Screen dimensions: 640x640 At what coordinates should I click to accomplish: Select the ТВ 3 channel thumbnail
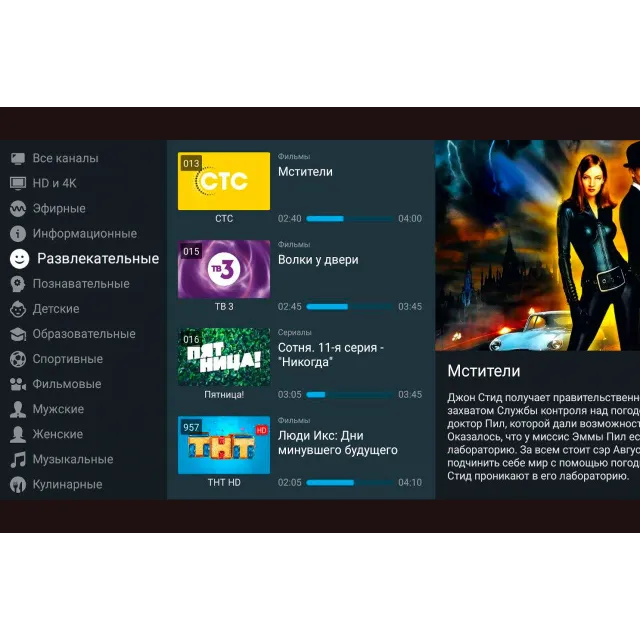click(224, 269)
